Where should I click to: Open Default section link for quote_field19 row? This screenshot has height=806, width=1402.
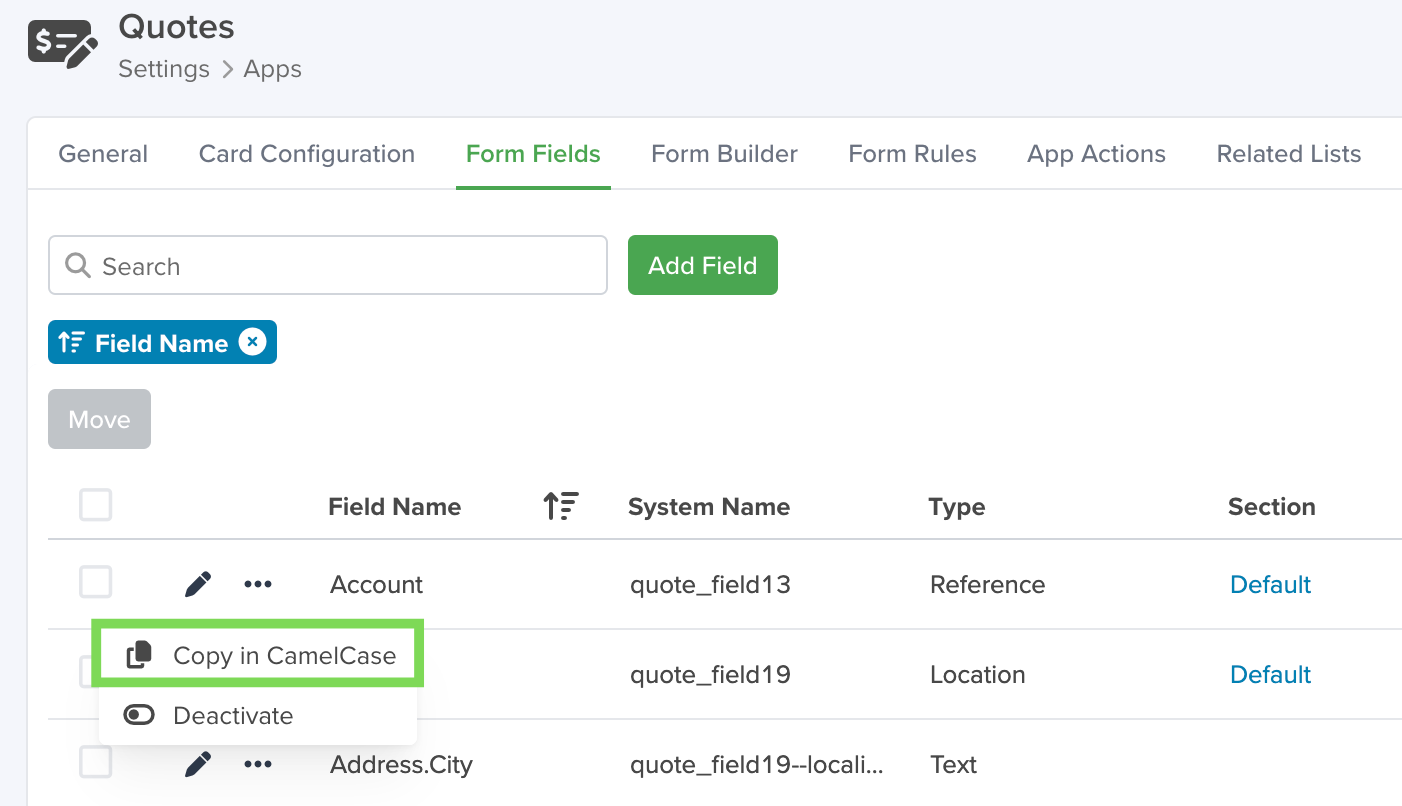[1270, 674]
